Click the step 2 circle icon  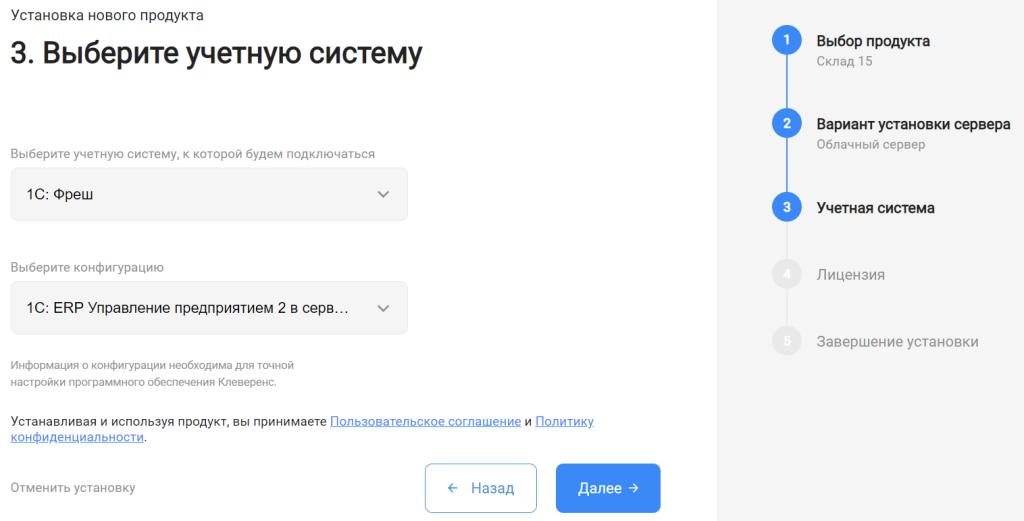coord(786,123)
